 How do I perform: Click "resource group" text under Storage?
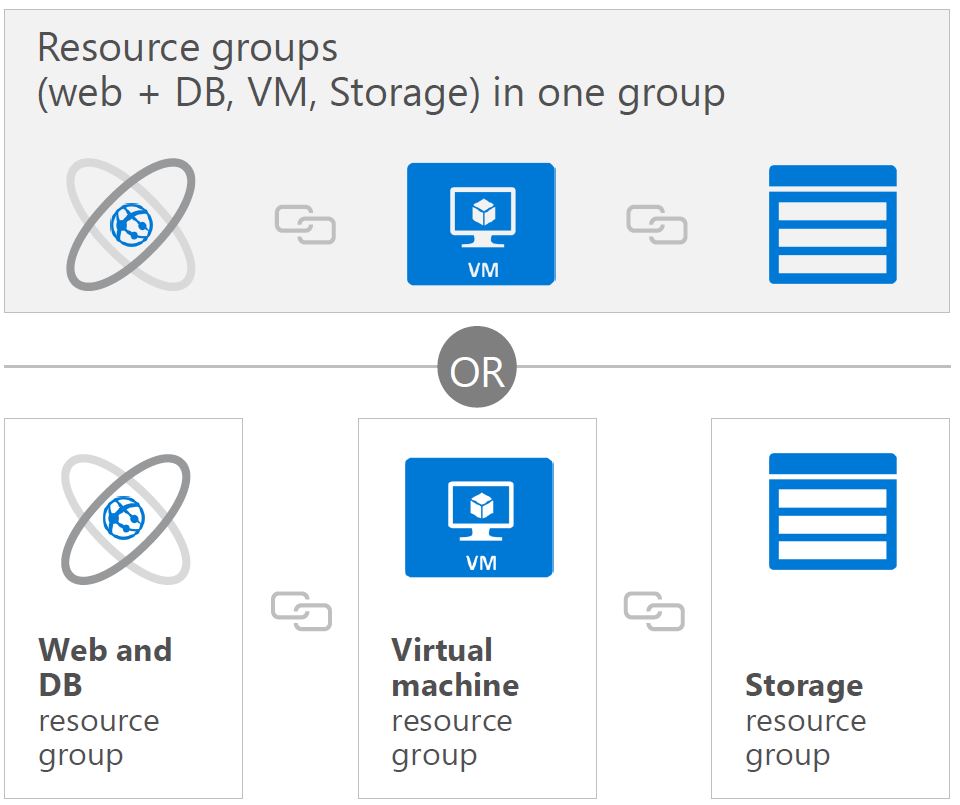tap(806, 739)
